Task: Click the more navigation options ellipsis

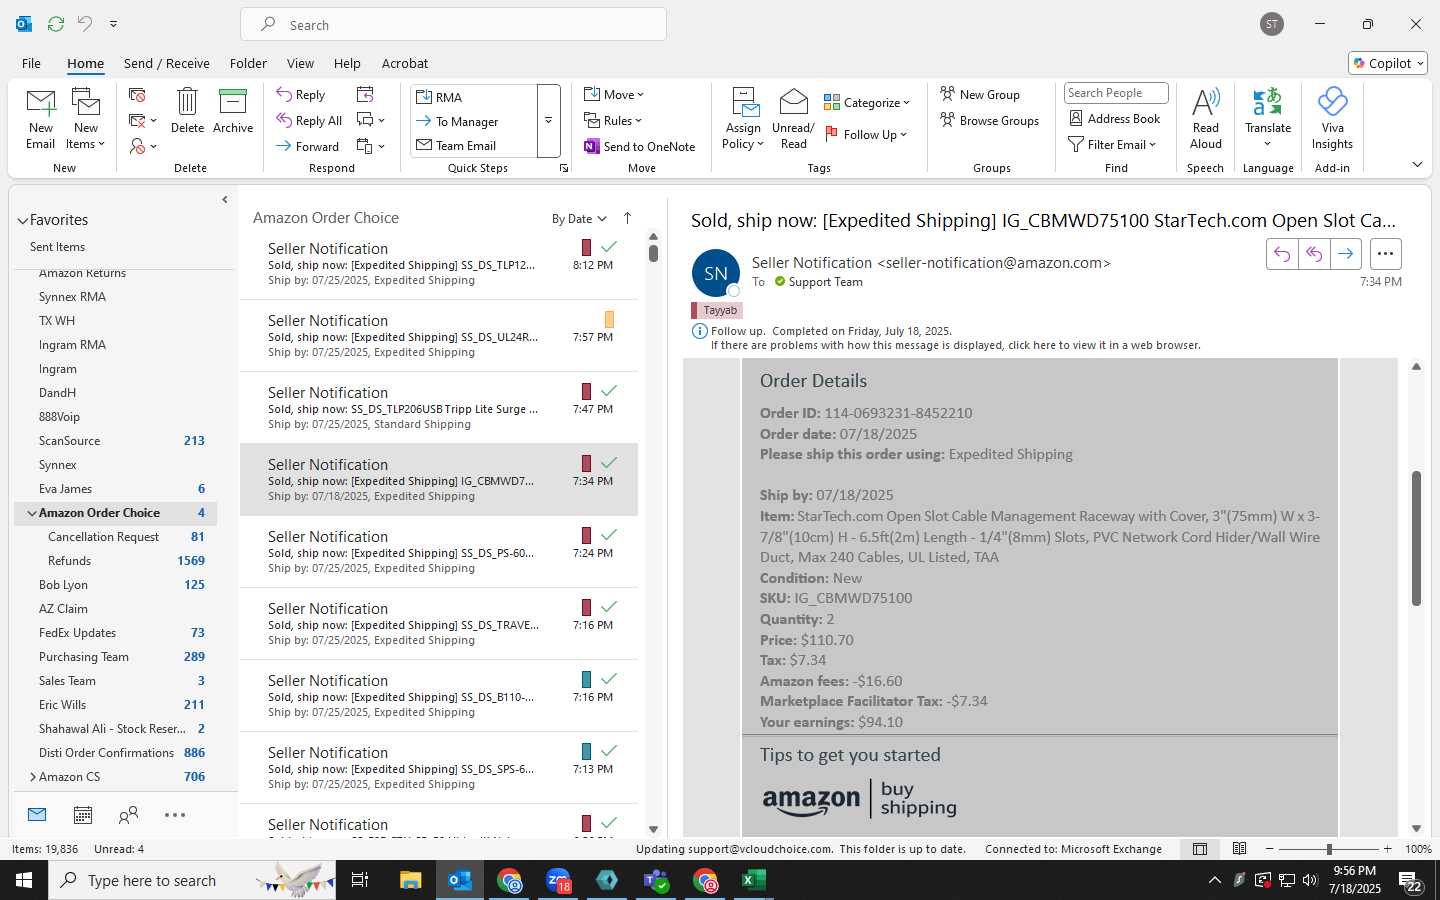Action: tap(175, 815)
